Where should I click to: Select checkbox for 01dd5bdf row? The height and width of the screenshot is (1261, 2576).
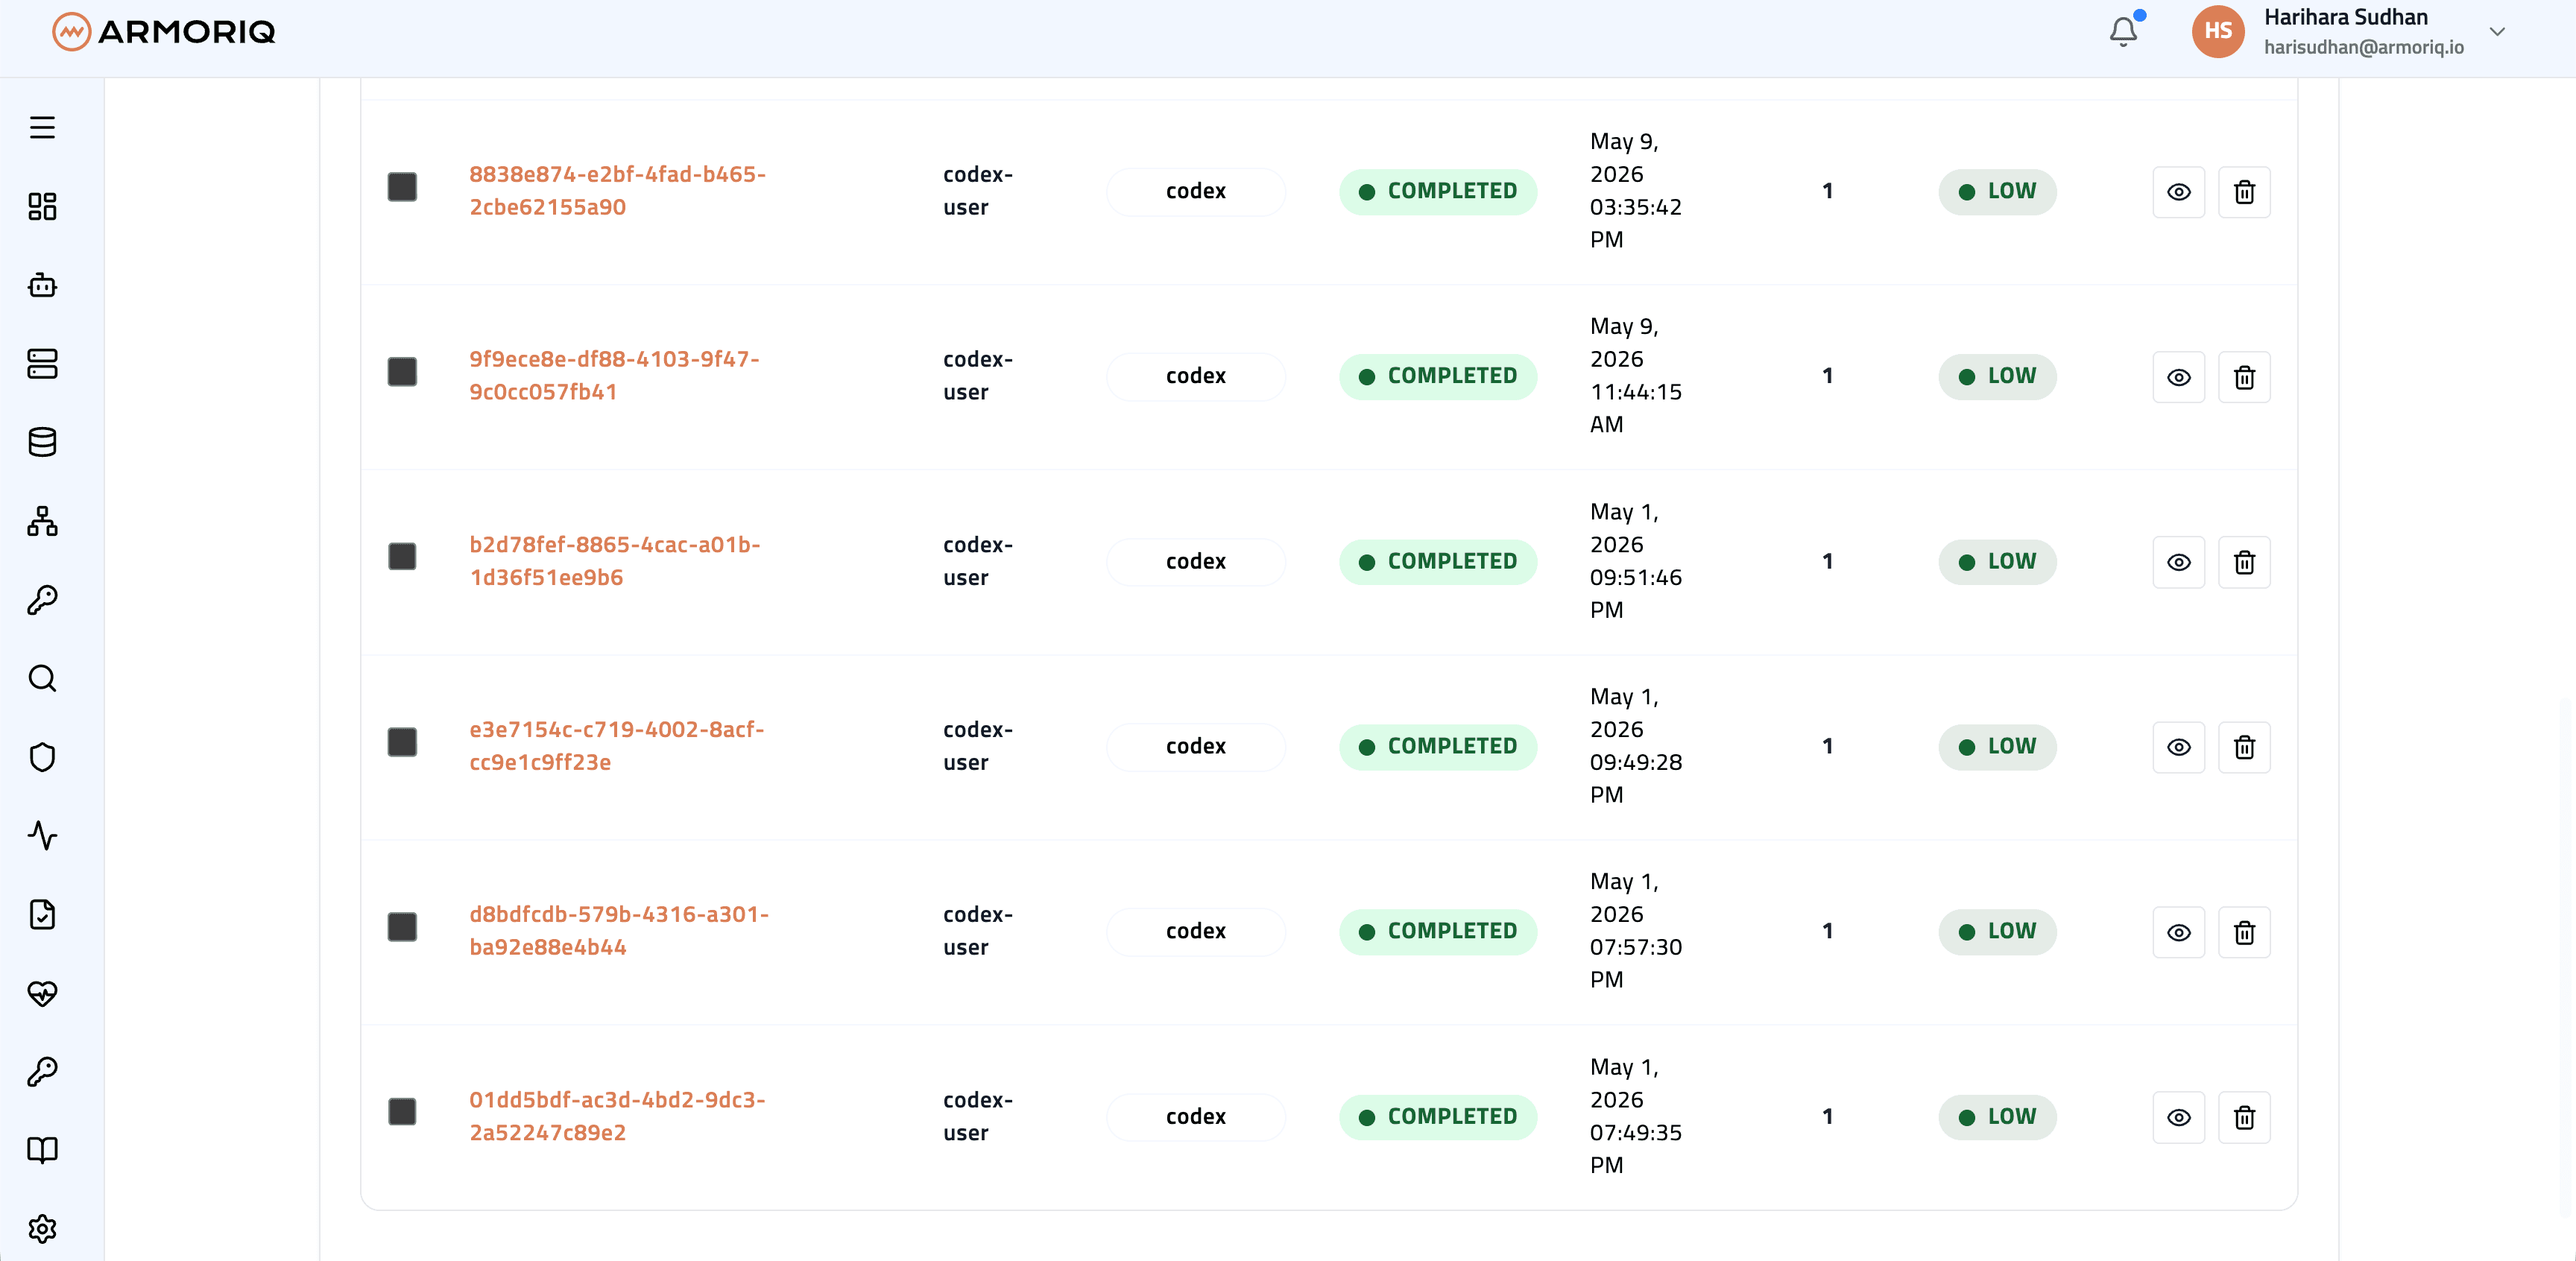[x=402, y=1112]
